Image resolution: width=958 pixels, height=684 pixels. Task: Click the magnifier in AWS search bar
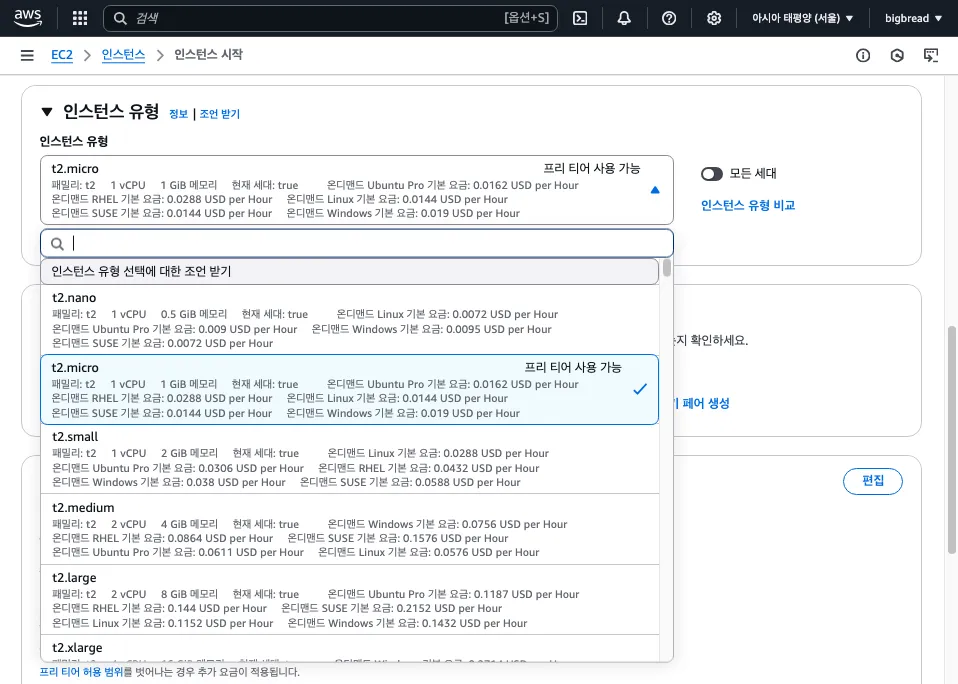120,18
